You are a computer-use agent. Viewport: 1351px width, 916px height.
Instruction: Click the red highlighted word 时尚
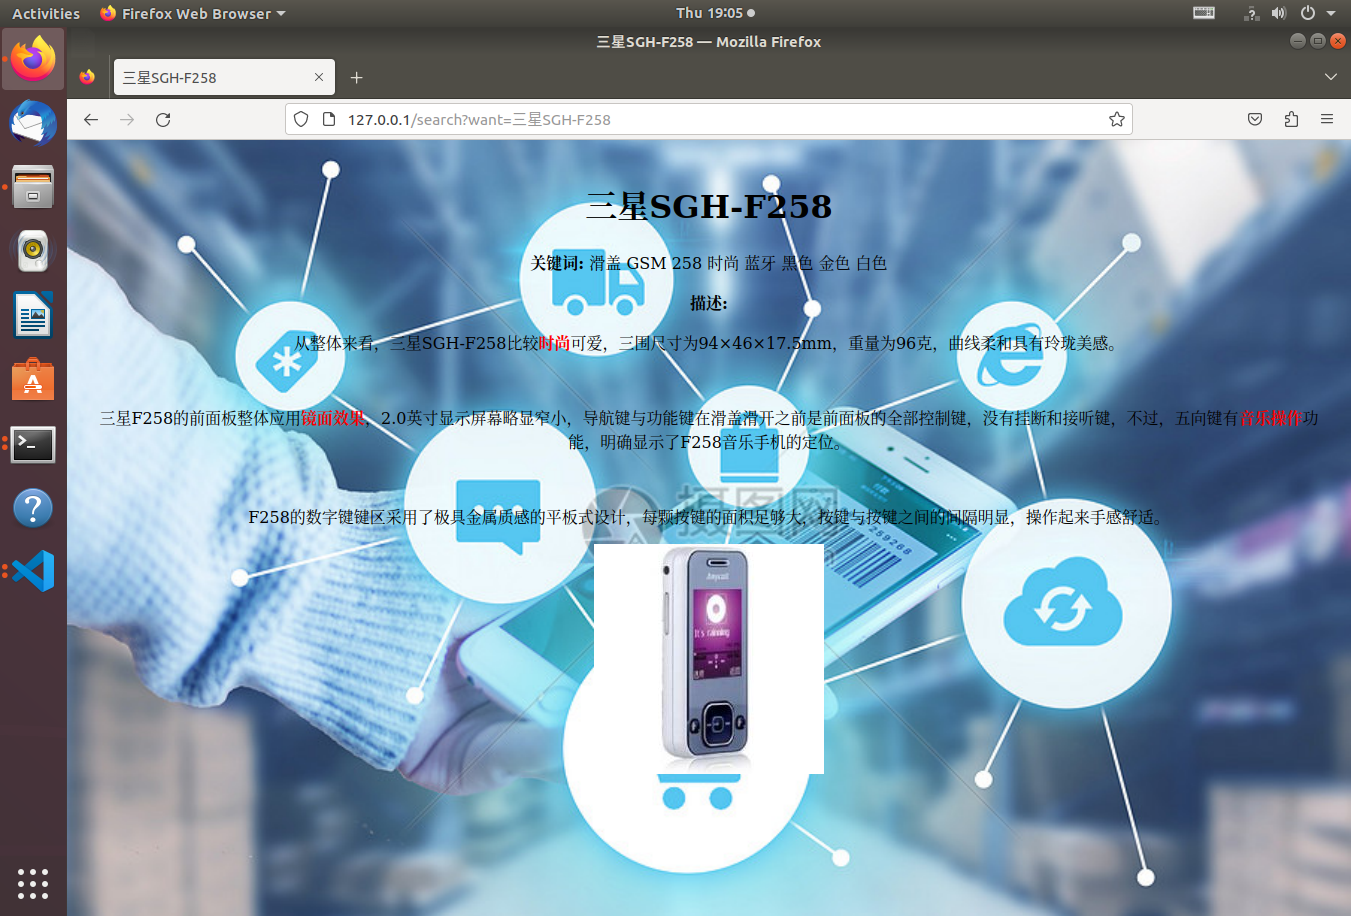pos(555,343)
